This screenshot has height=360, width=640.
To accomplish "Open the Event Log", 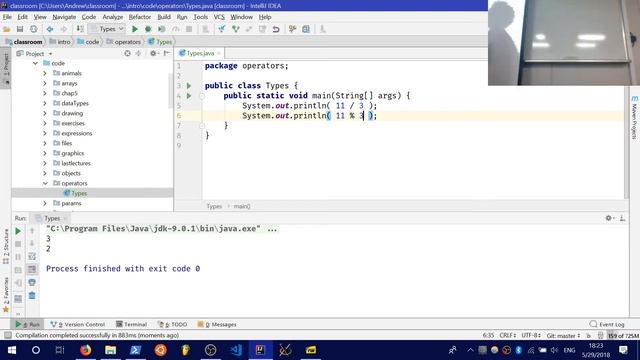I will point(607,324).
